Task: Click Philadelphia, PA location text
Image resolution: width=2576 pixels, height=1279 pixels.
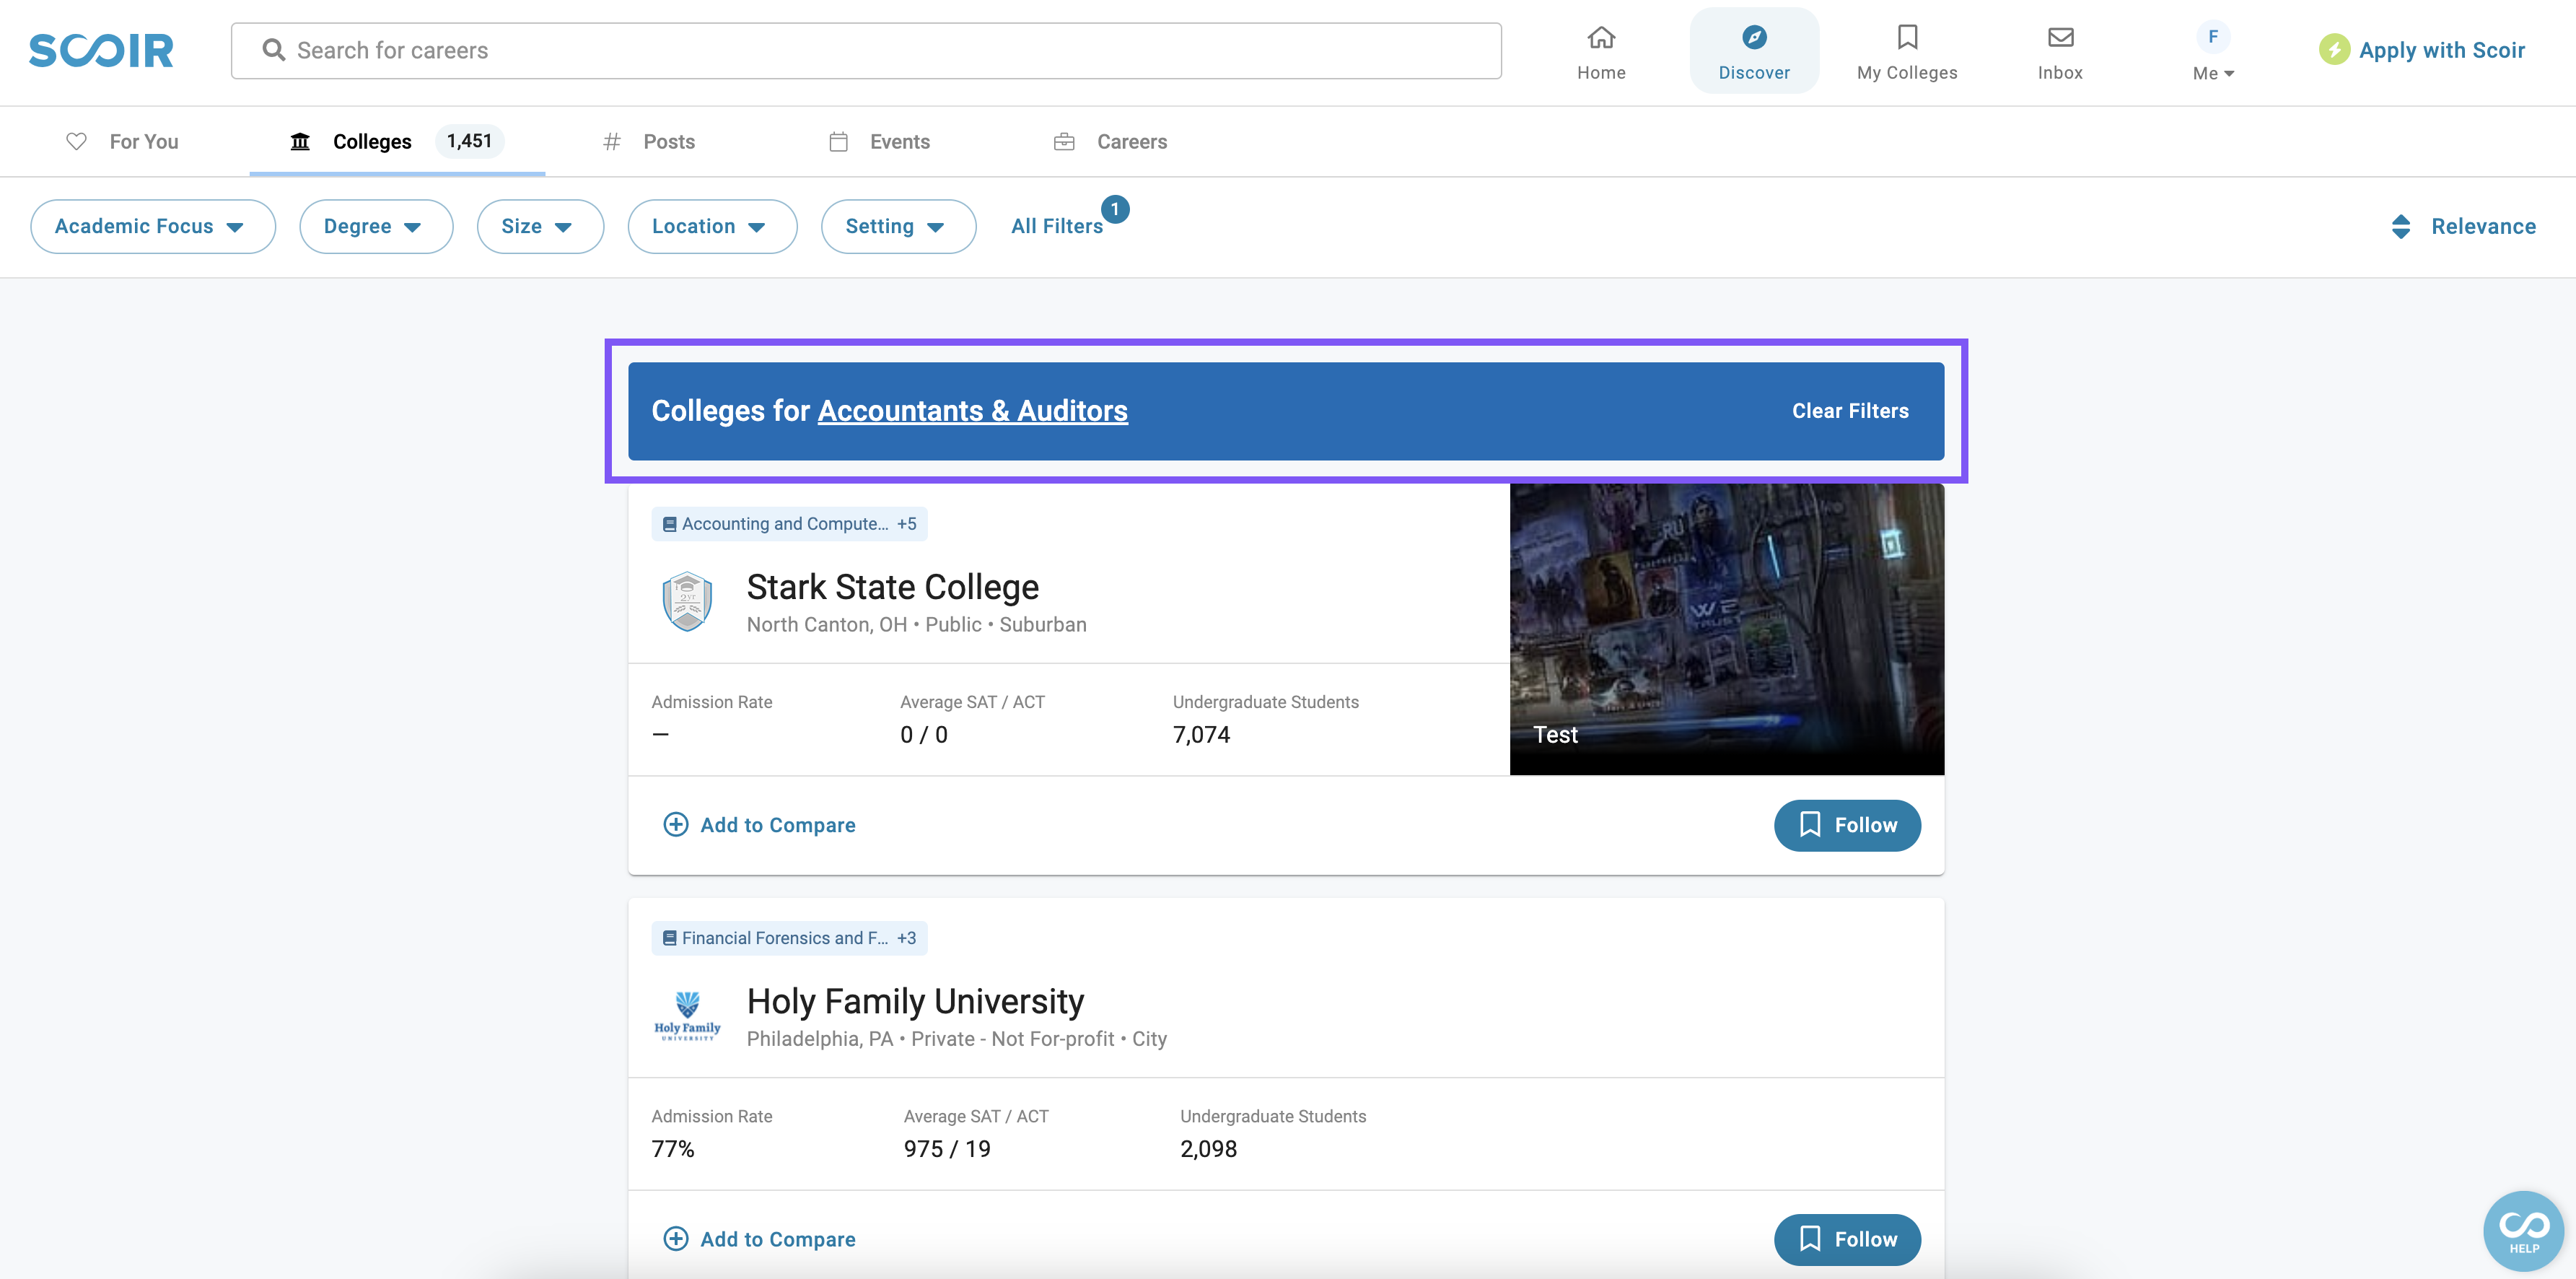Action: [x=819, y=1038]
